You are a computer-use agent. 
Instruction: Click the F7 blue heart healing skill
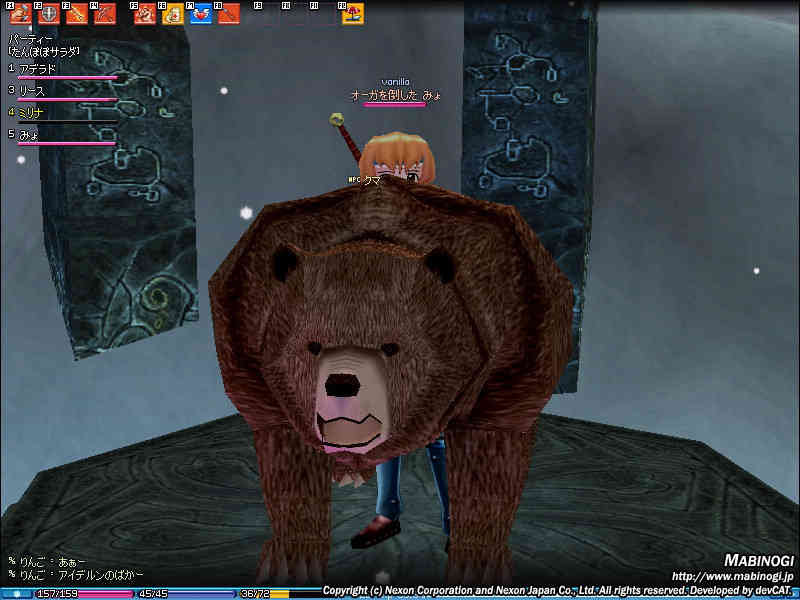201,14
